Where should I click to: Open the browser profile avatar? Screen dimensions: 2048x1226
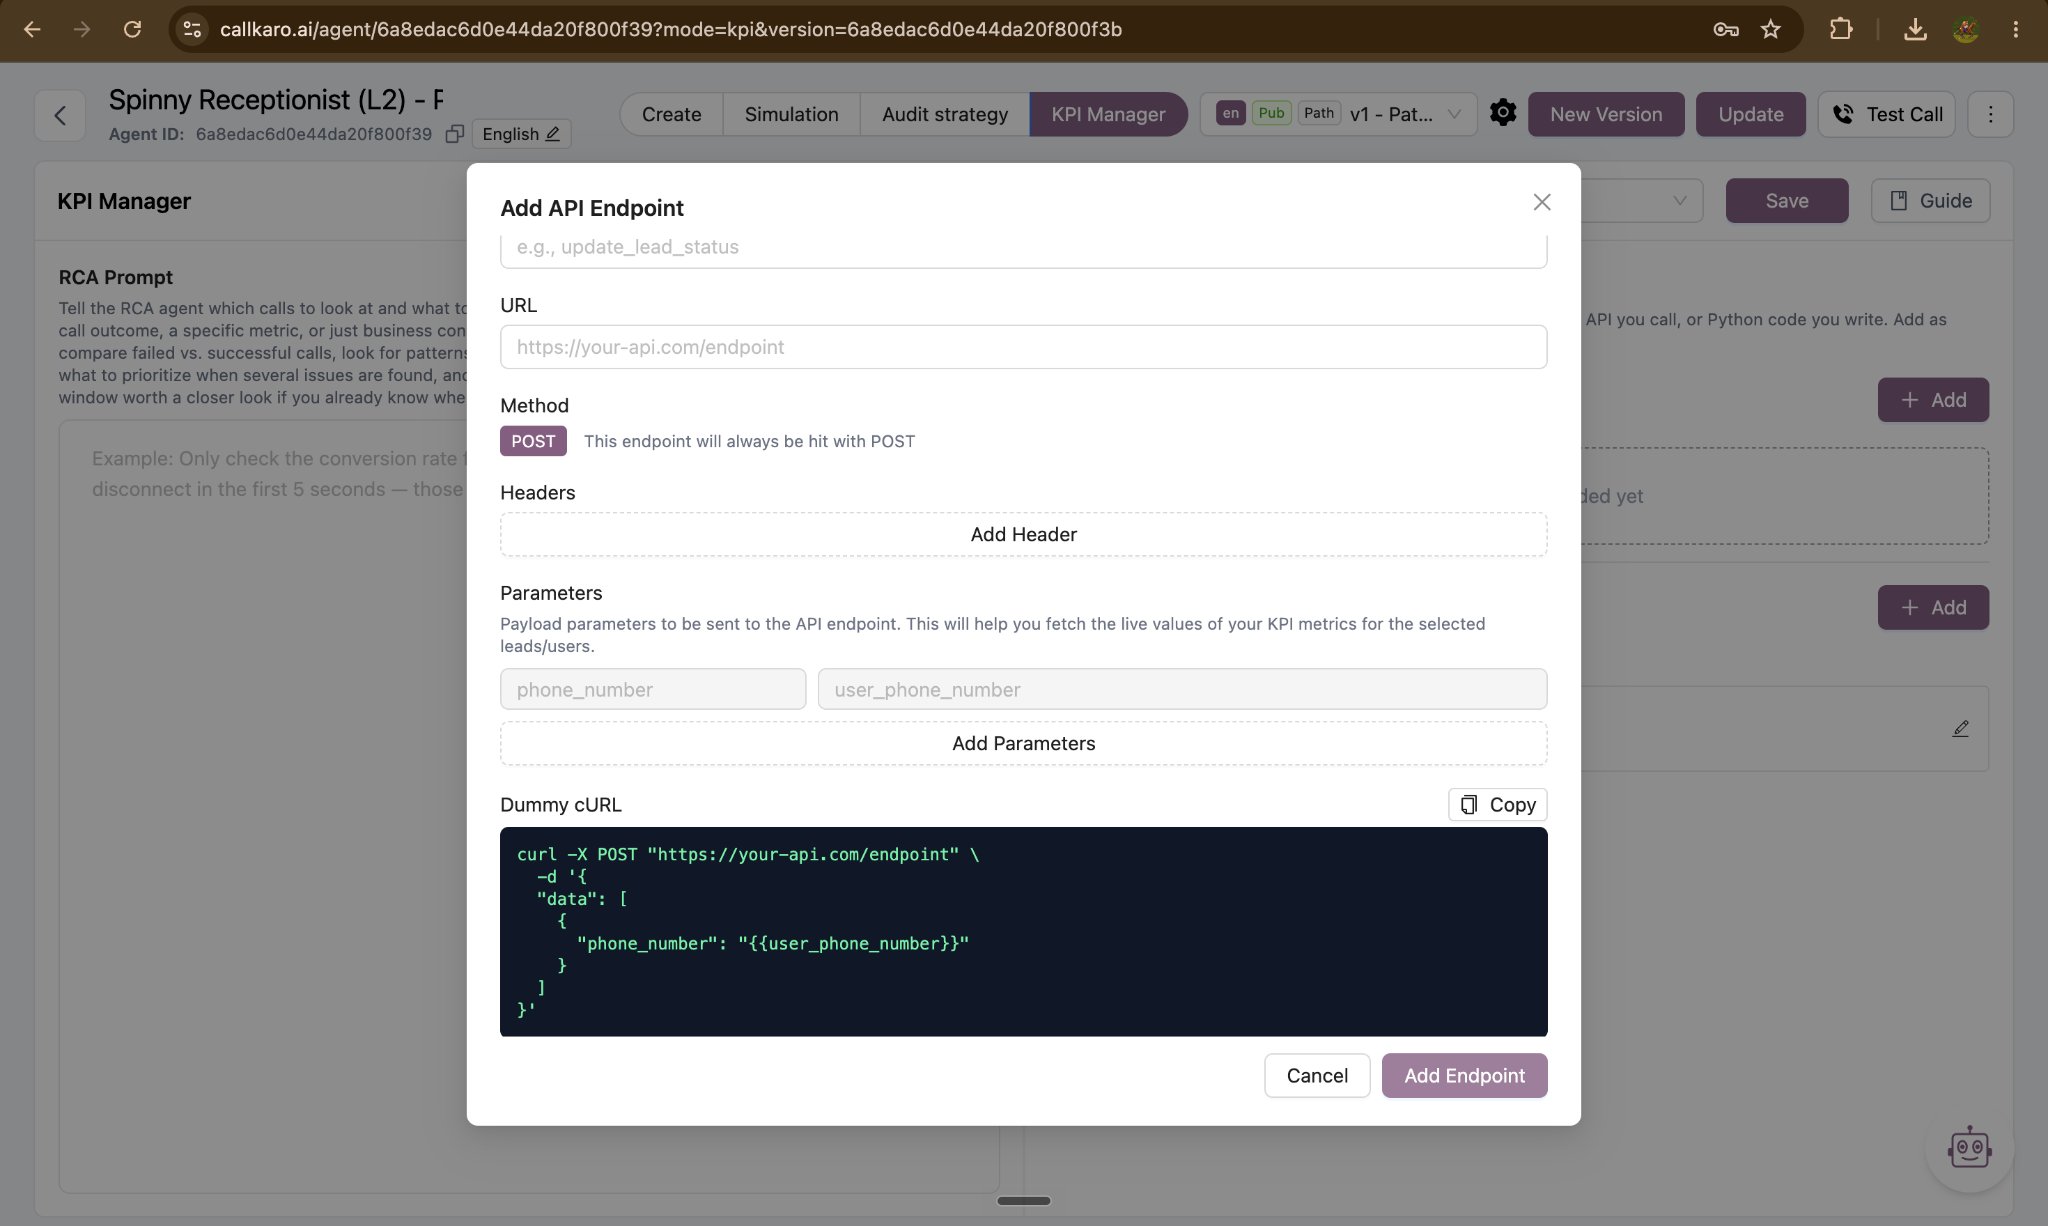pyautogui.click(x=1966, y=29)
